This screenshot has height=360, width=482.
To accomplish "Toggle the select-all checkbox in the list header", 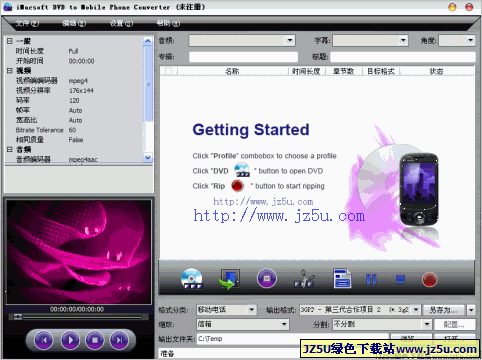I will [169, 71].
